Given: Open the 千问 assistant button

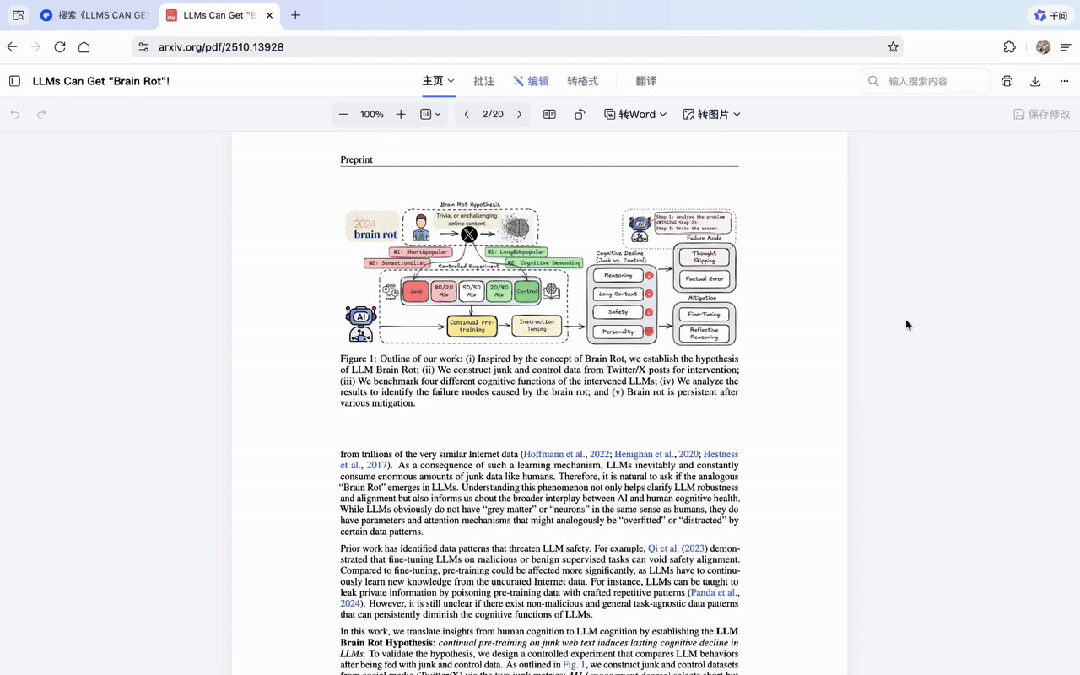Looking at the screenshot, I should tap(1050, 15).
